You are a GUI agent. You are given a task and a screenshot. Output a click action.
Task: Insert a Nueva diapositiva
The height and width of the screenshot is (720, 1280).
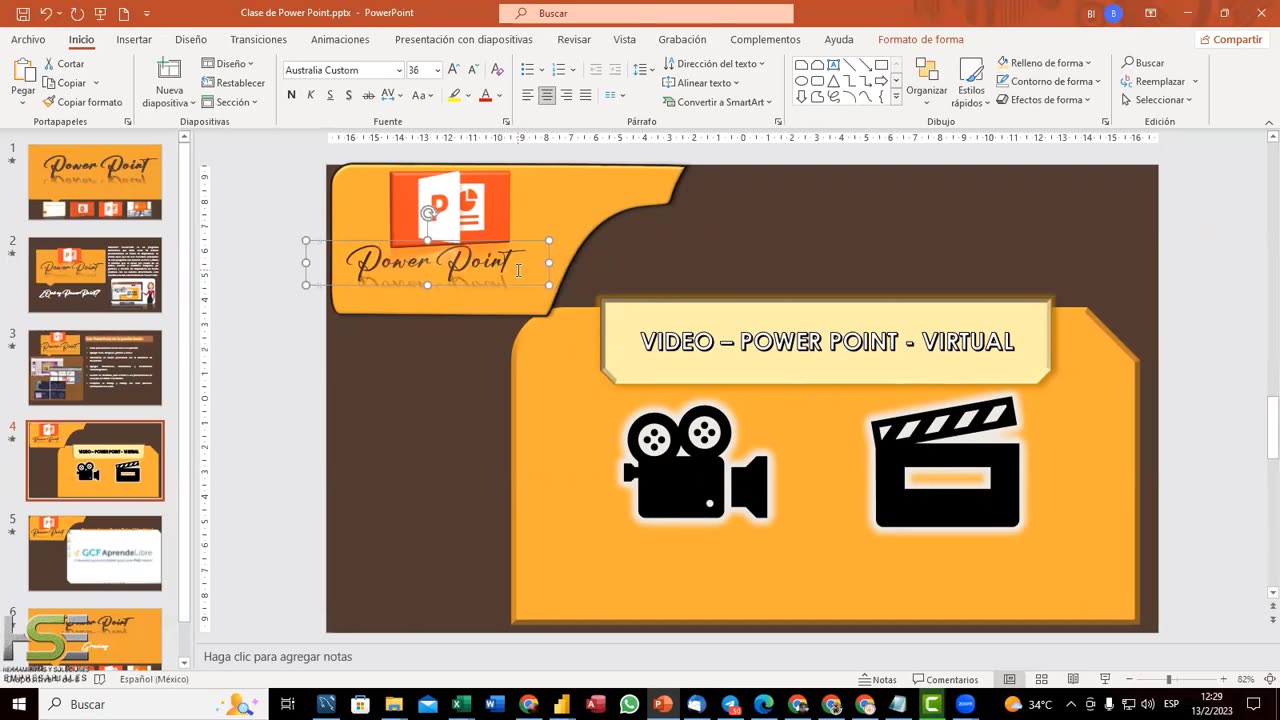coord(169,82)
